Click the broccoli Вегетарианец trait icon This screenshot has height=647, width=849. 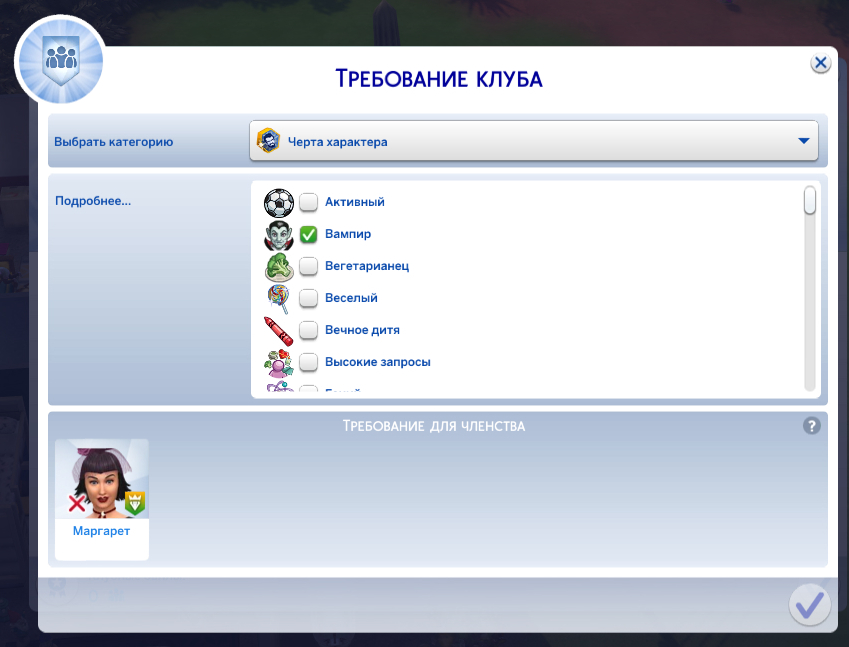(279, 266)
